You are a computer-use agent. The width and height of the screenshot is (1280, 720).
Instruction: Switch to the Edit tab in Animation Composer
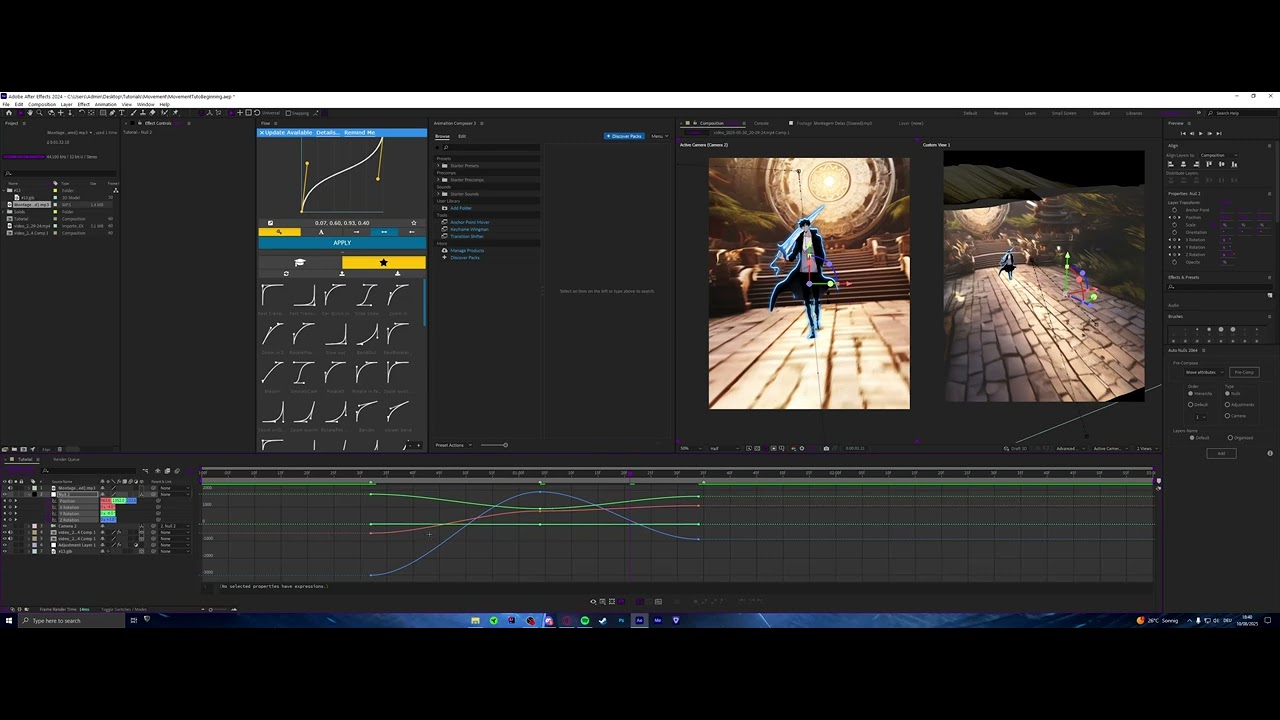462,136
